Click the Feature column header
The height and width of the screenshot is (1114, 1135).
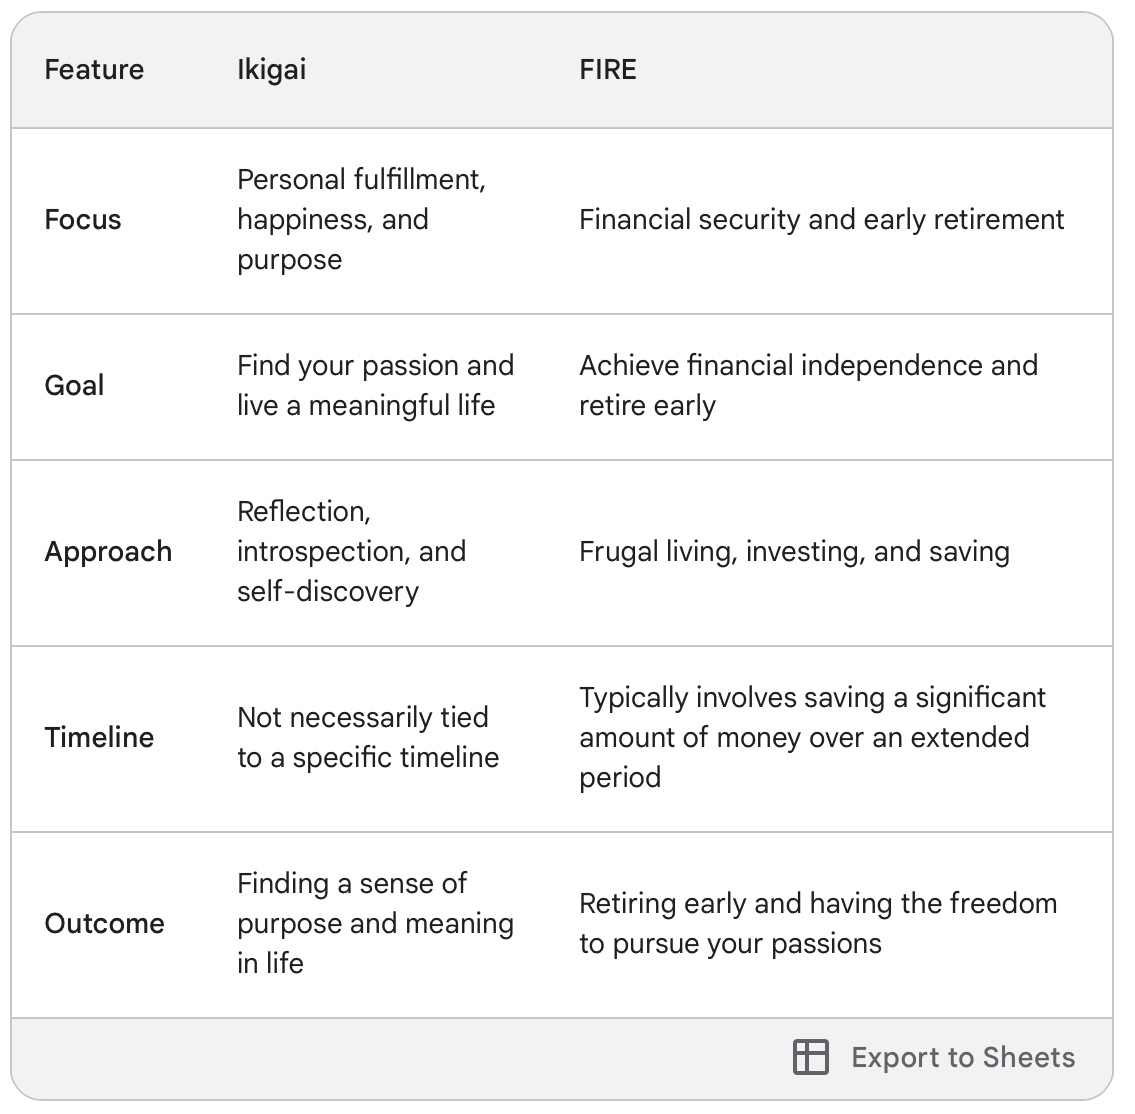(94, 69)
